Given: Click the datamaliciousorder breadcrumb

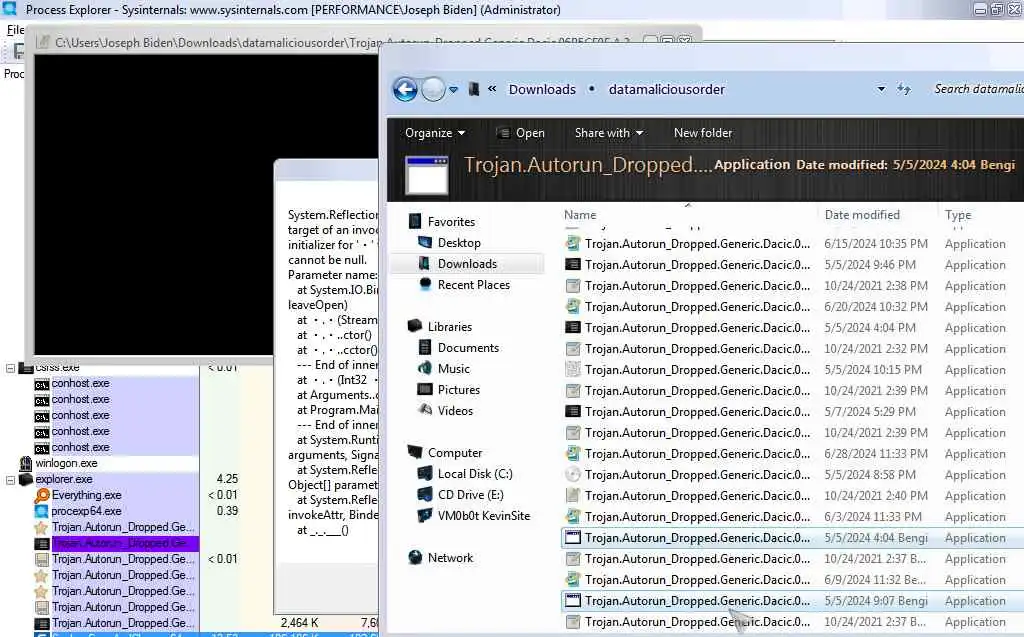Looking at the screenshot, I should 666,90.
